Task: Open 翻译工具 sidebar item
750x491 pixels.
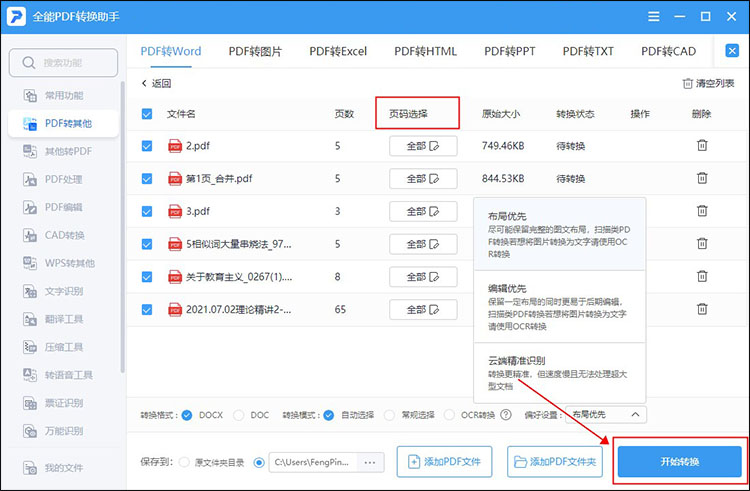Action: 64,319
